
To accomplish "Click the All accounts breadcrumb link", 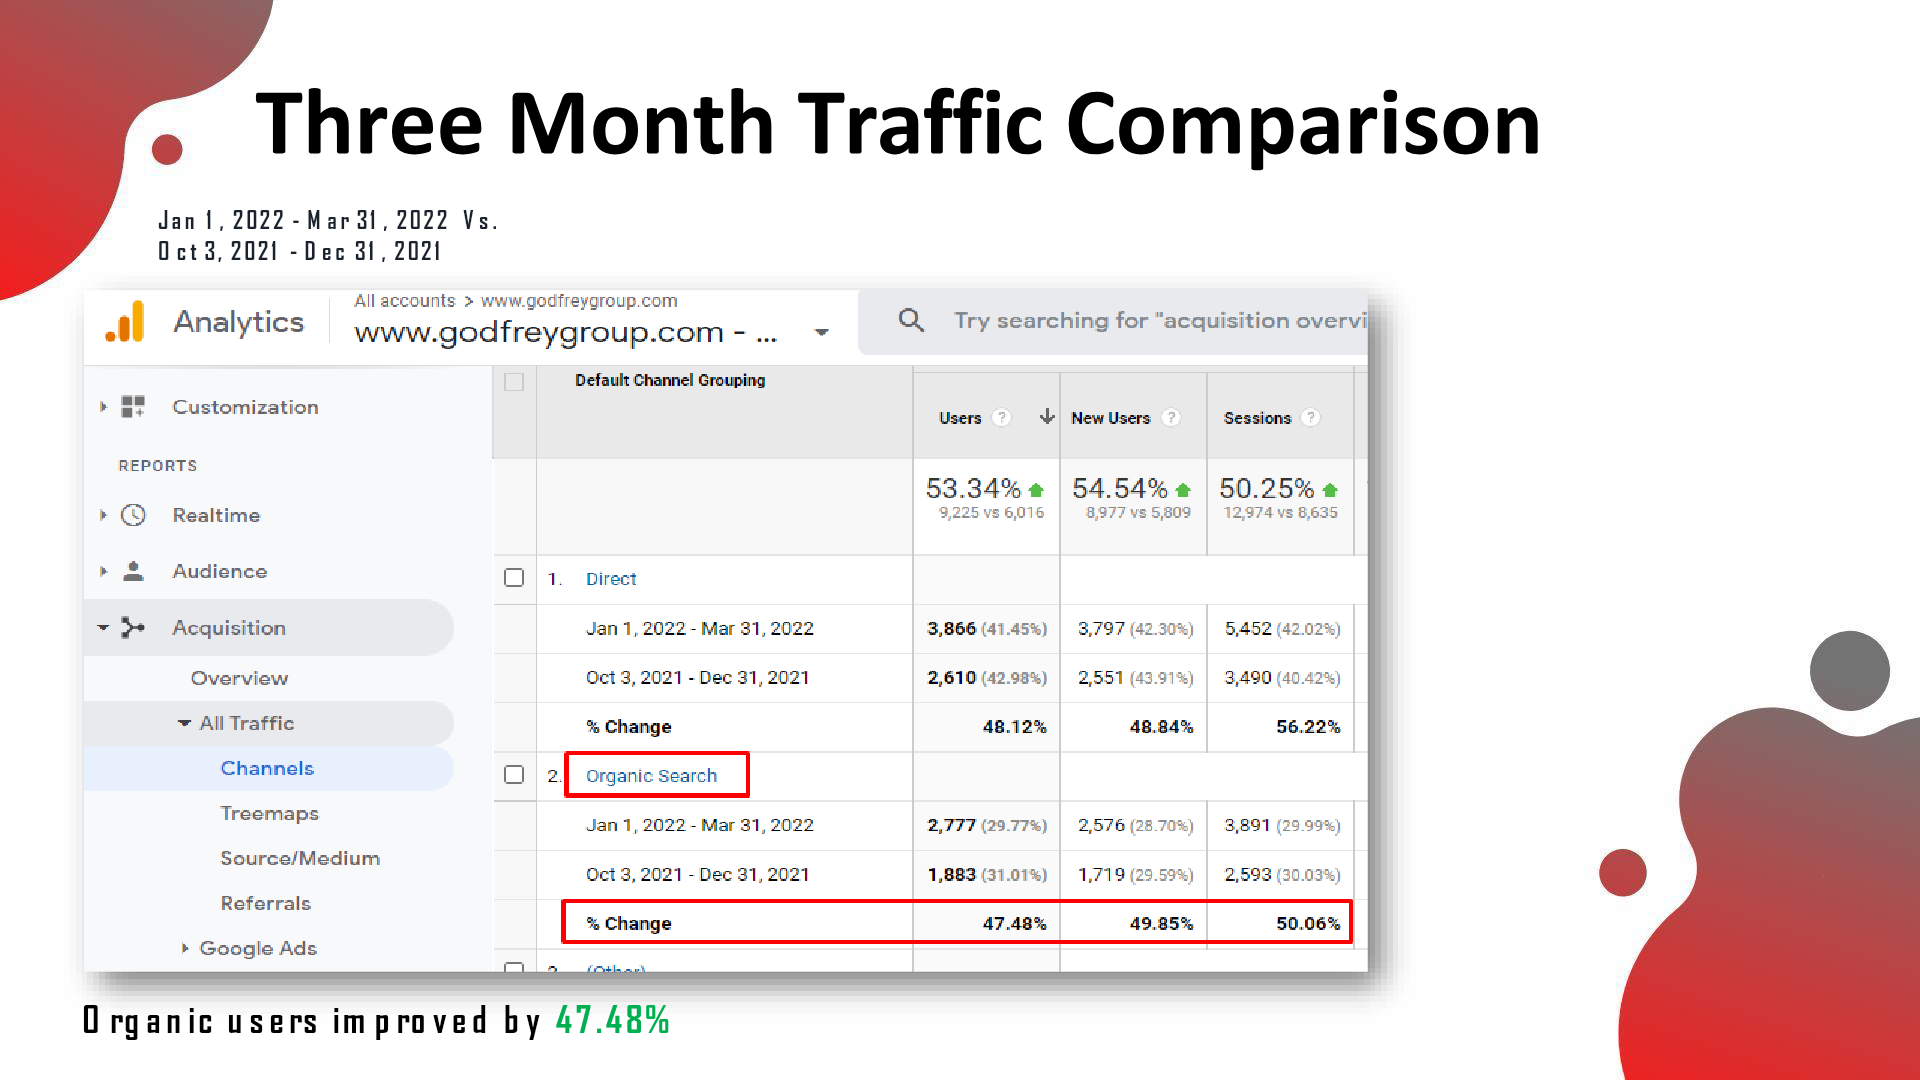I will [404, 301].
